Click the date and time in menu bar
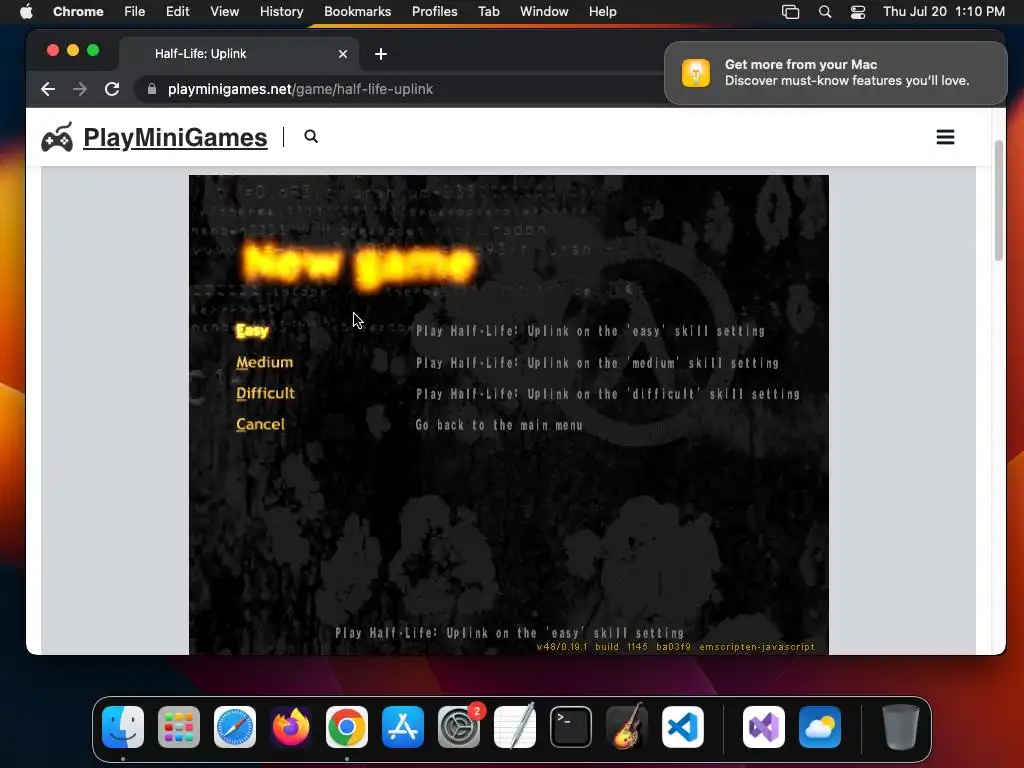The image size is (1024, 768). [x=944, y=12]
